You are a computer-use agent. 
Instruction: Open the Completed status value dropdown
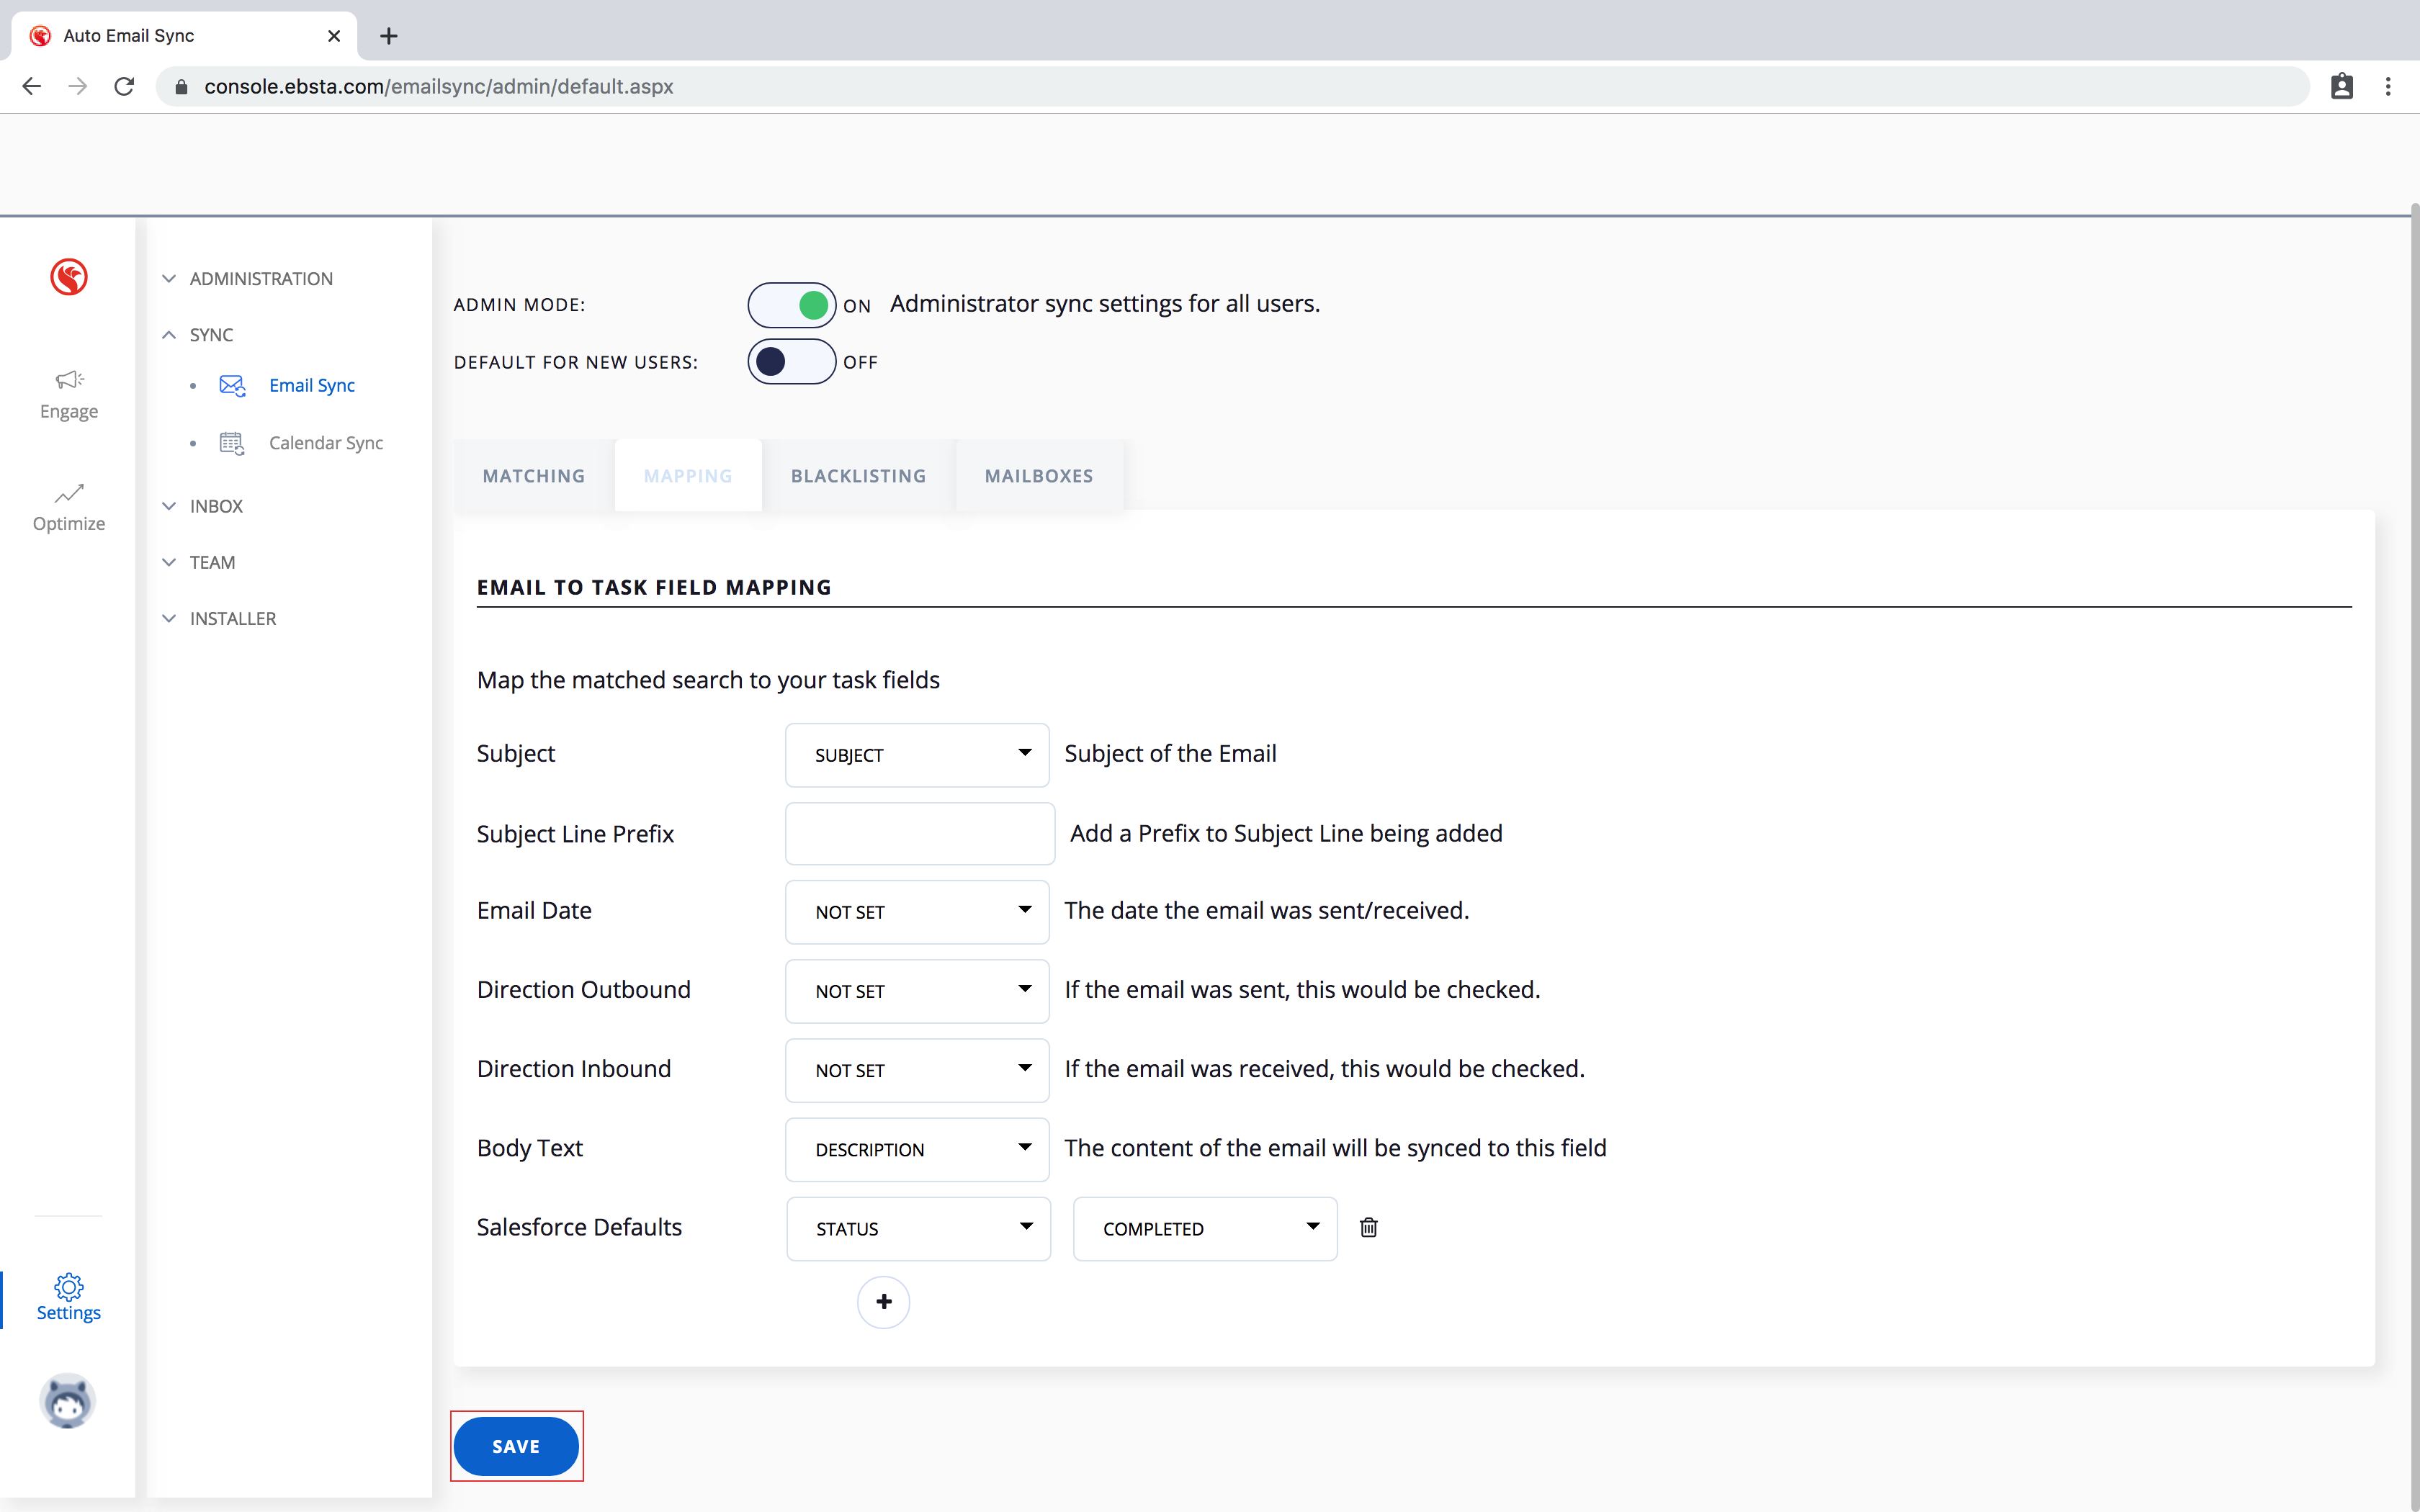coord(1204,1228)
